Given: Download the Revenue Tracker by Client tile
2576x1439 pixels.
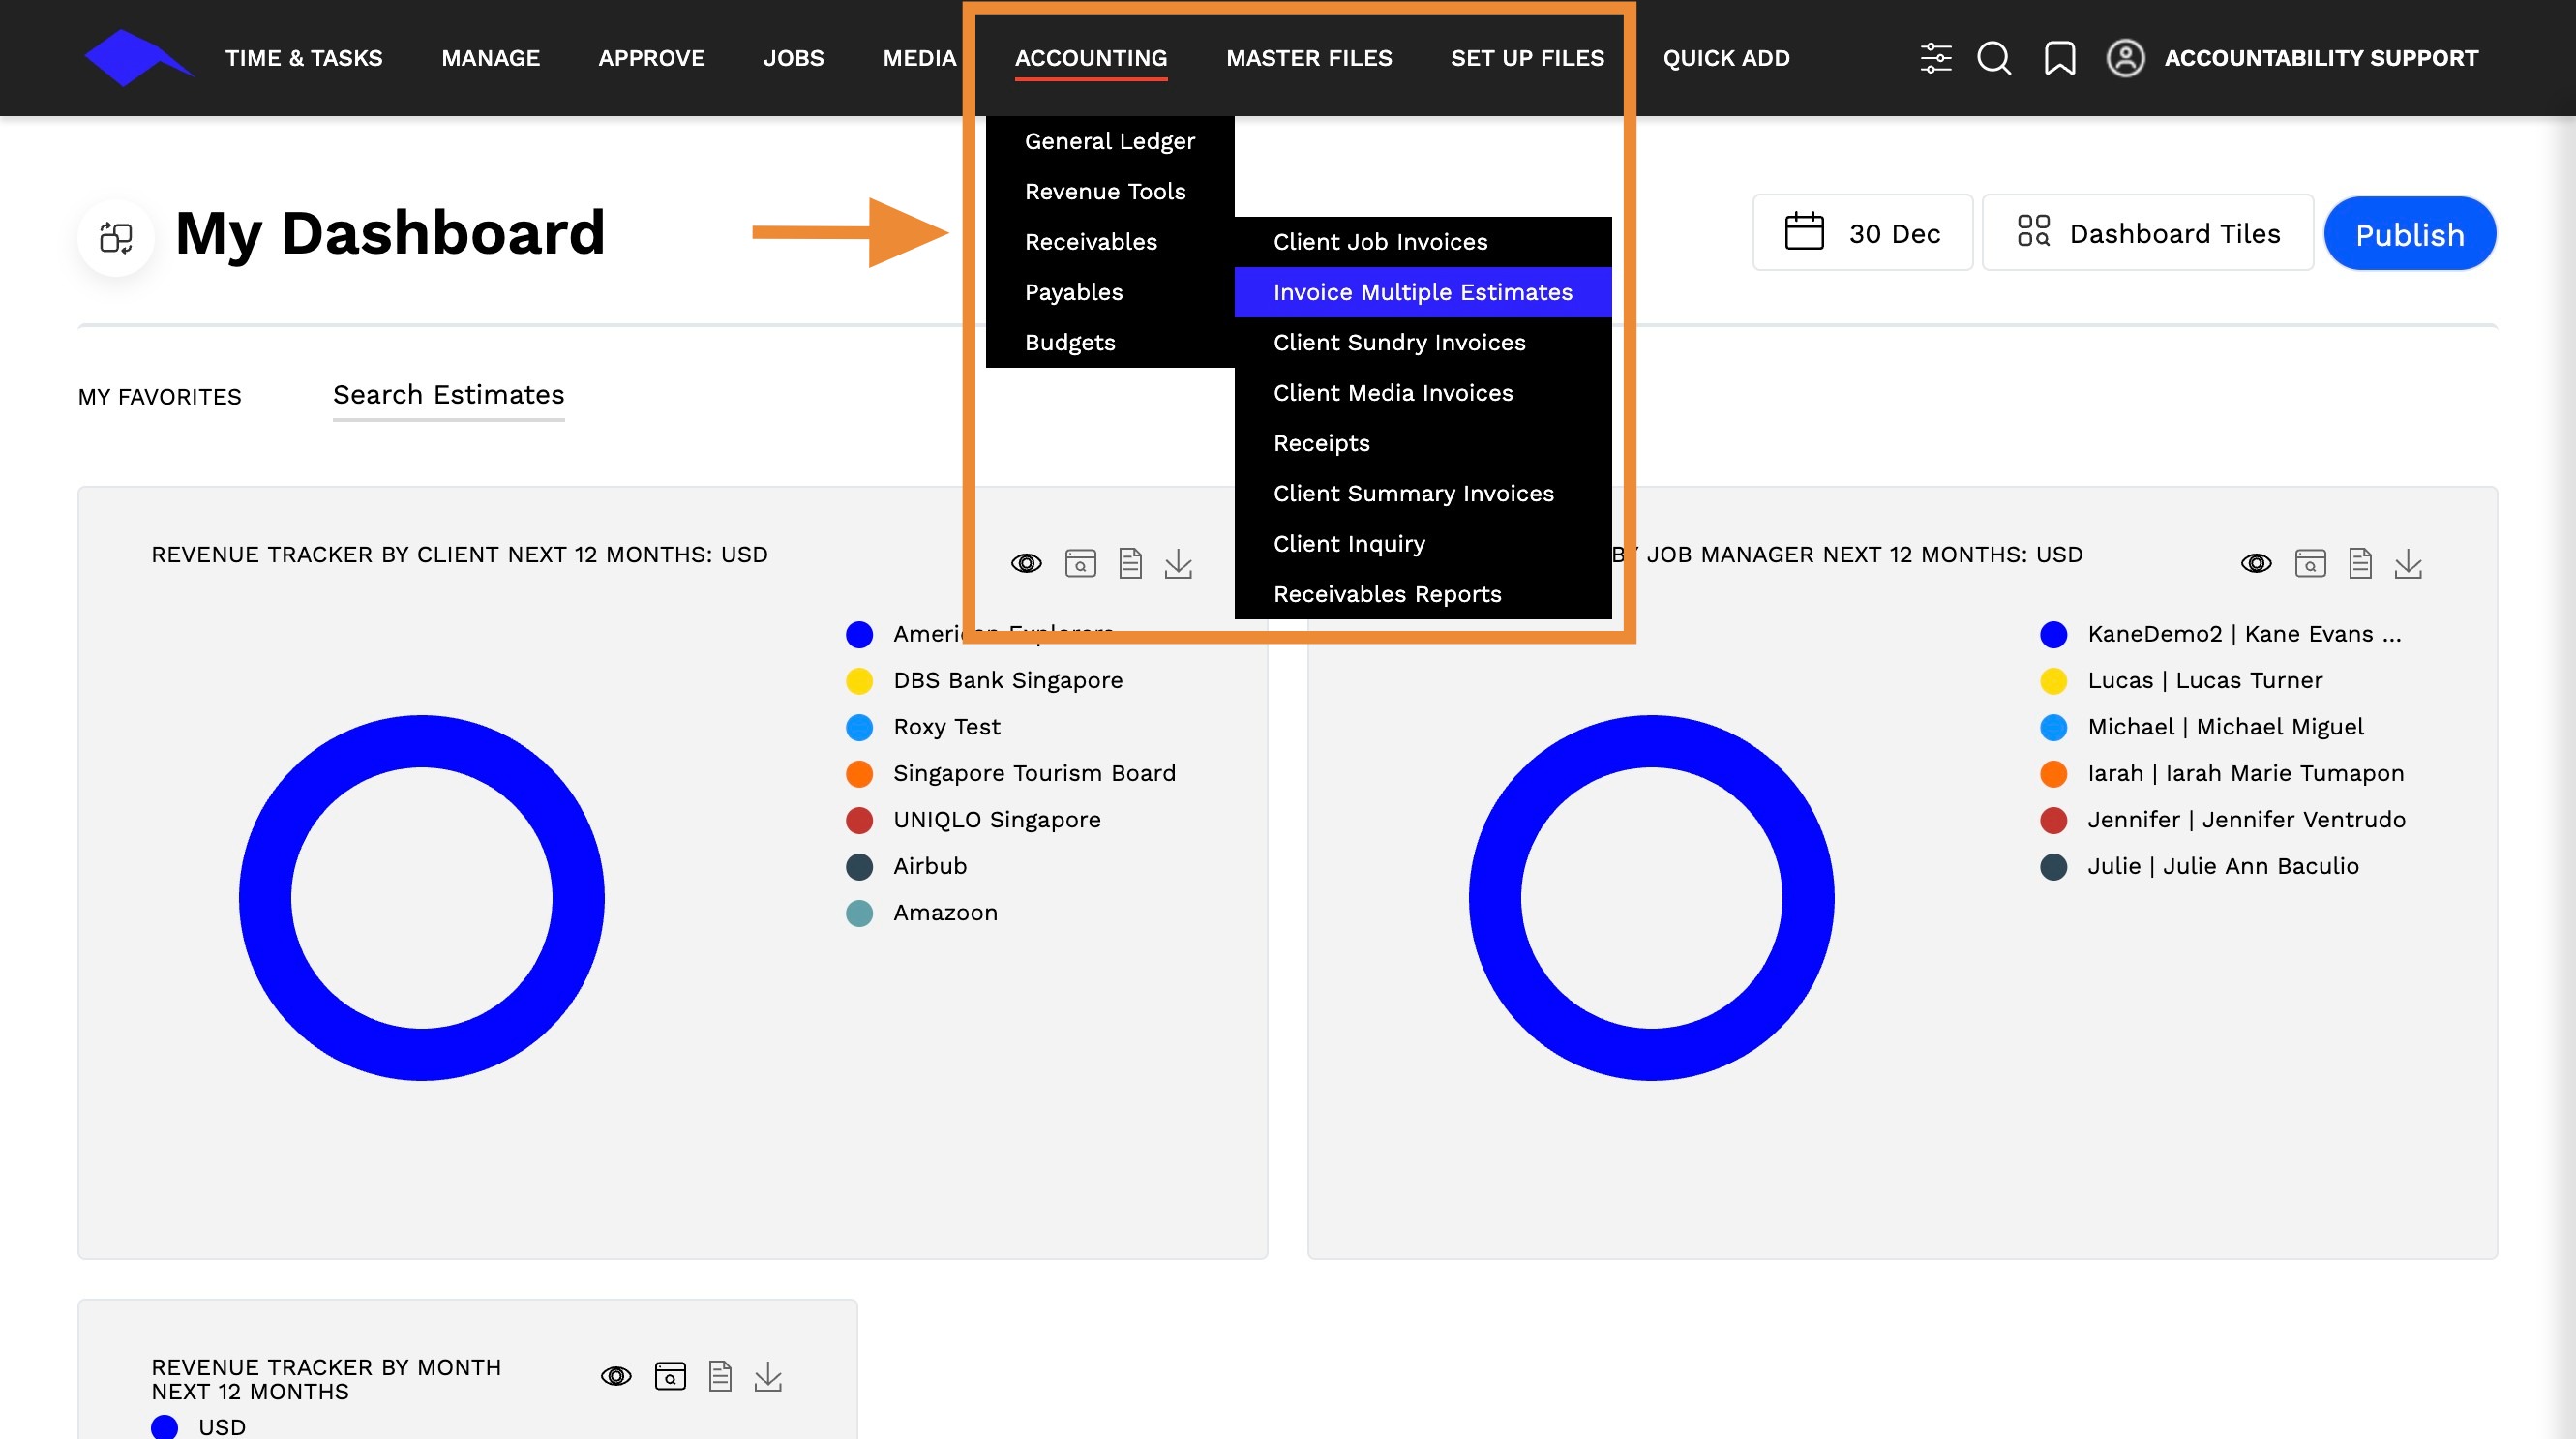Looking at the screenshot, I should [x=1178, y=563].
